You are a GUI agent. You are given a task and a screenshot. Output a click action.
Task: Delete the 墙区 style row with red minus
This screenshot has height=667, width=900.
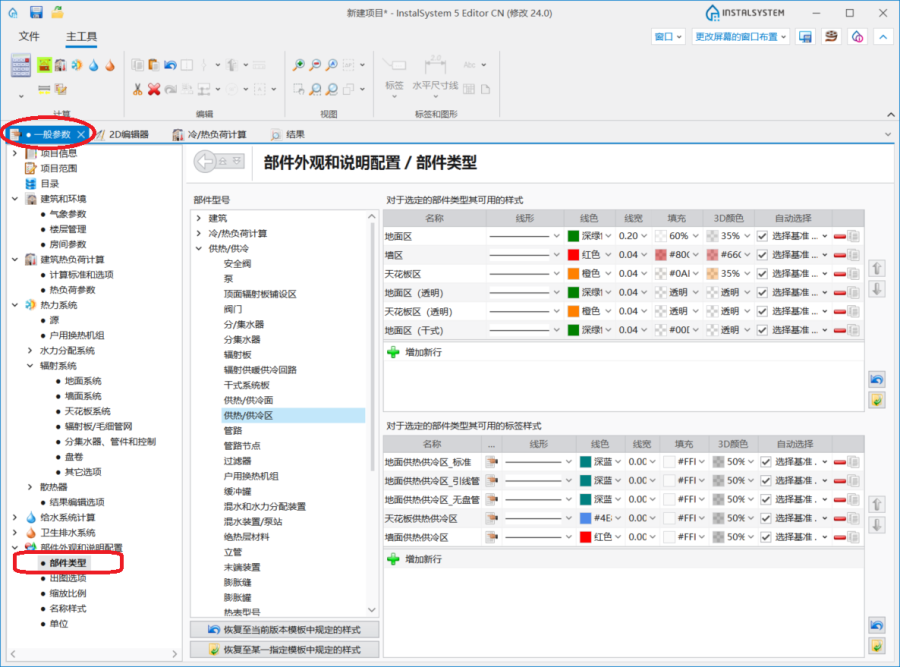click(x=839, y=255)
